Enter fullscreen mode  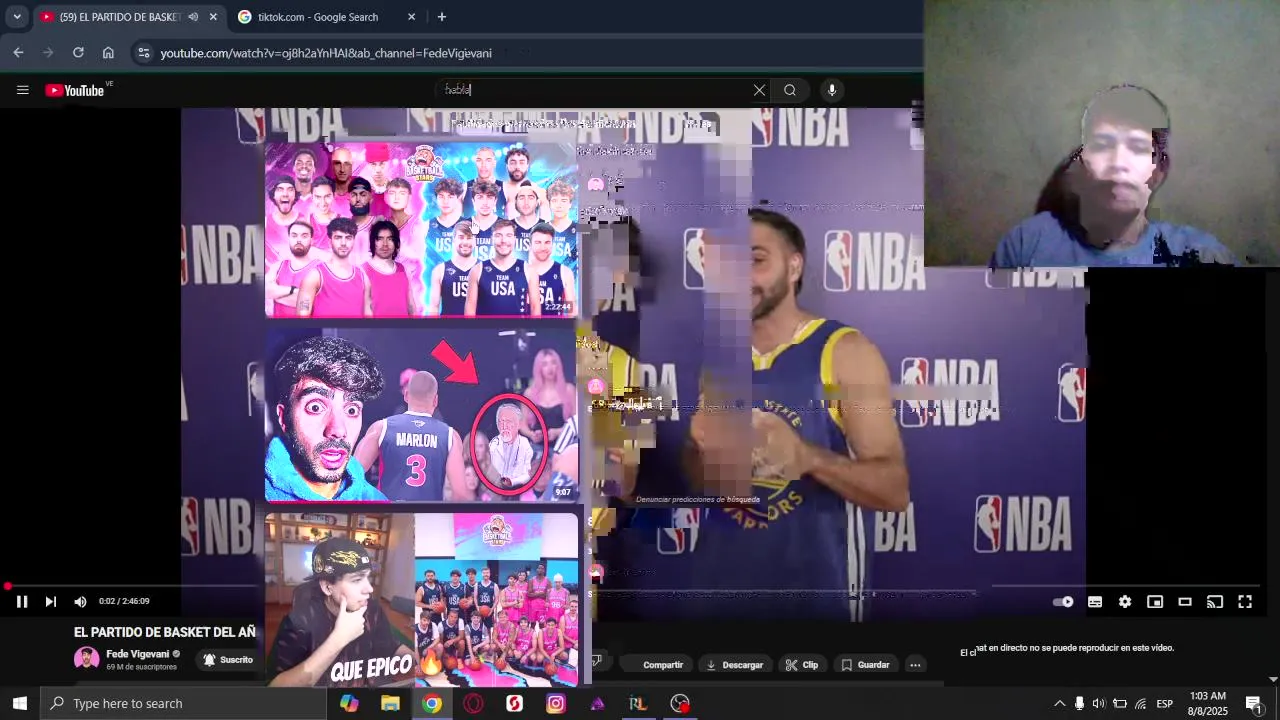tap(1245, 602)
